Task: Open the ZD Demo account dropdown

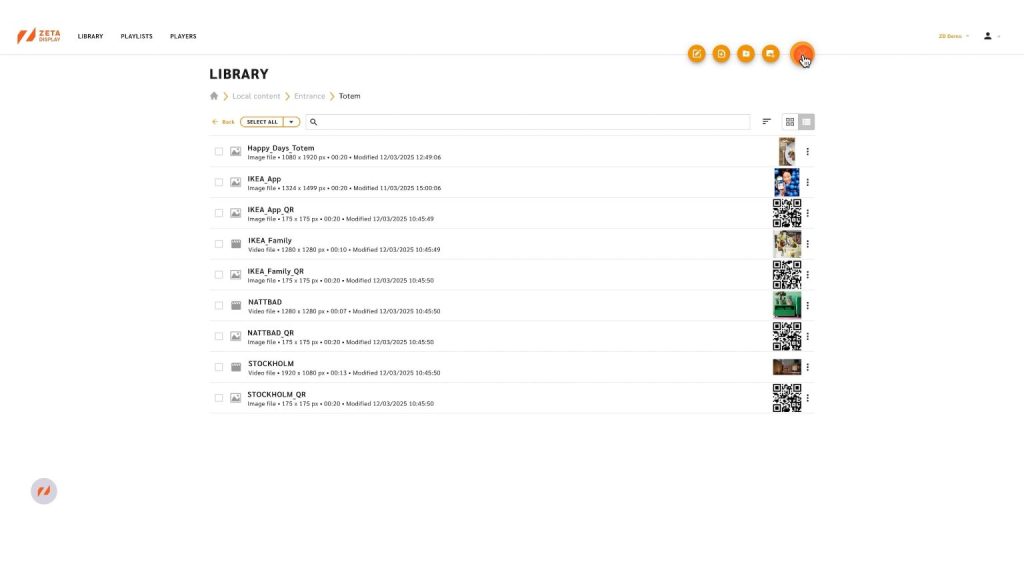Action: (x=954, y=36)
